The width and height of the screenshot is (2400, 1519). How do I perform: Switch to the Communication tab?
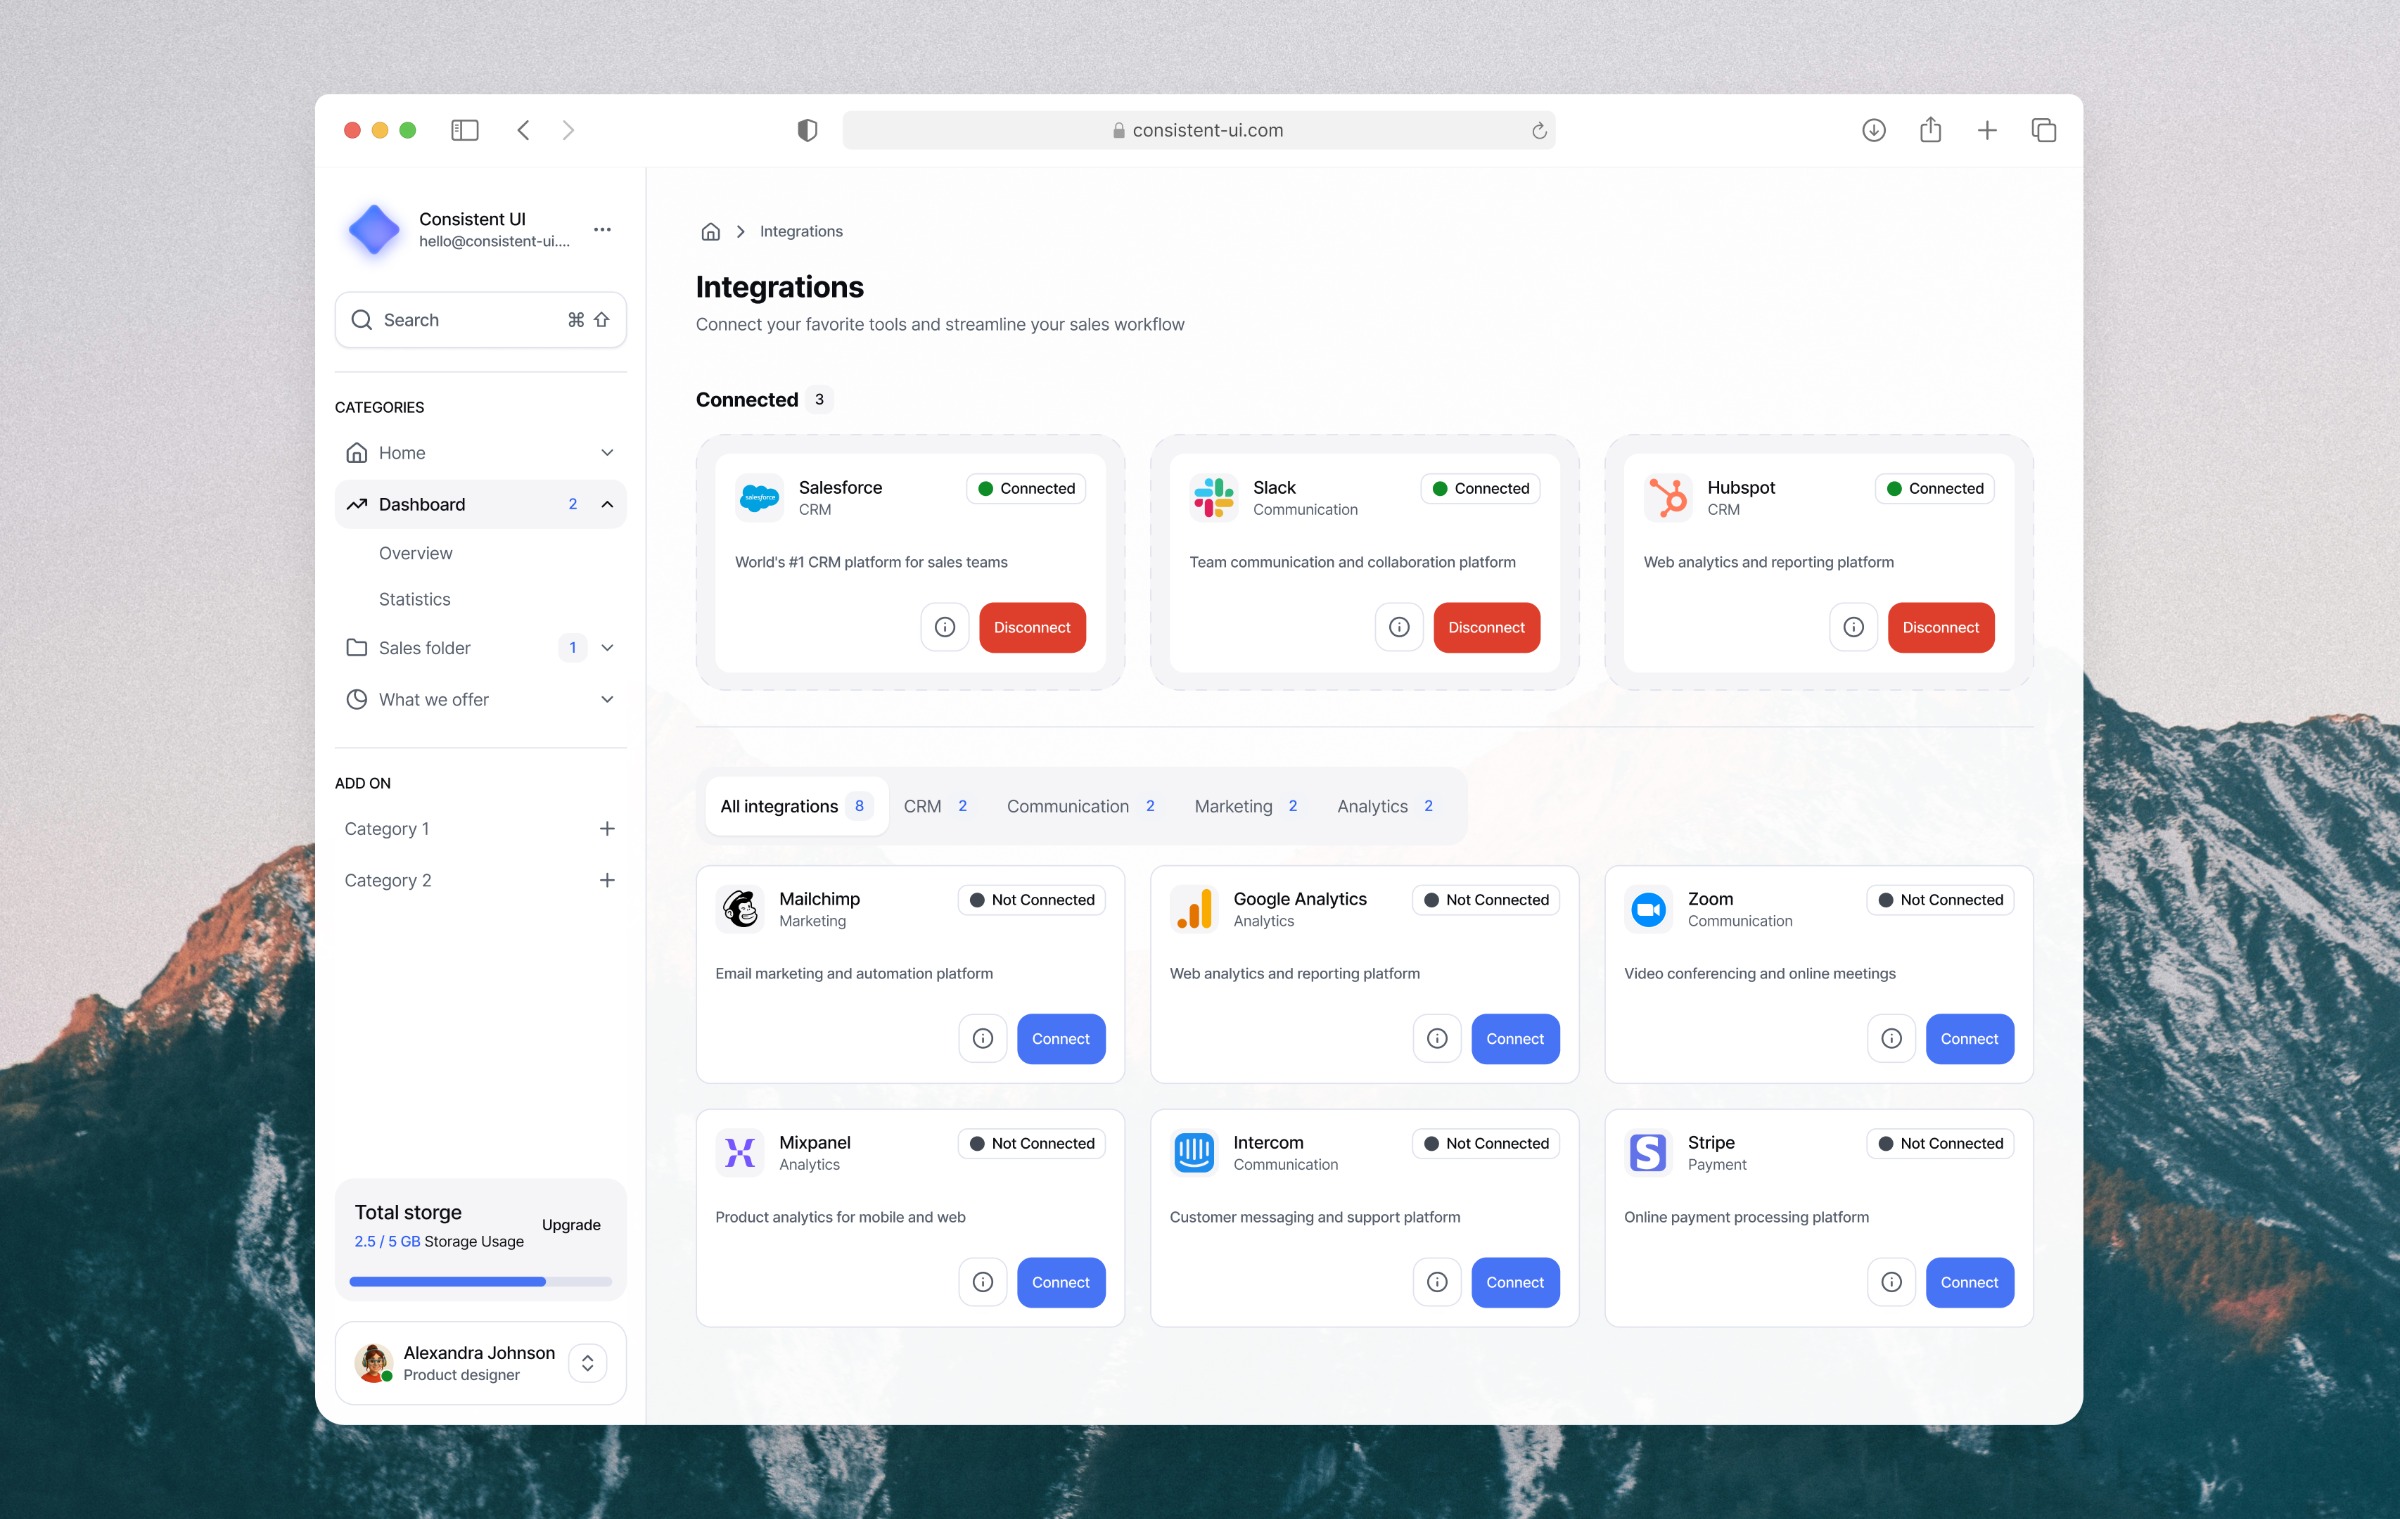tap(1080, 806)
